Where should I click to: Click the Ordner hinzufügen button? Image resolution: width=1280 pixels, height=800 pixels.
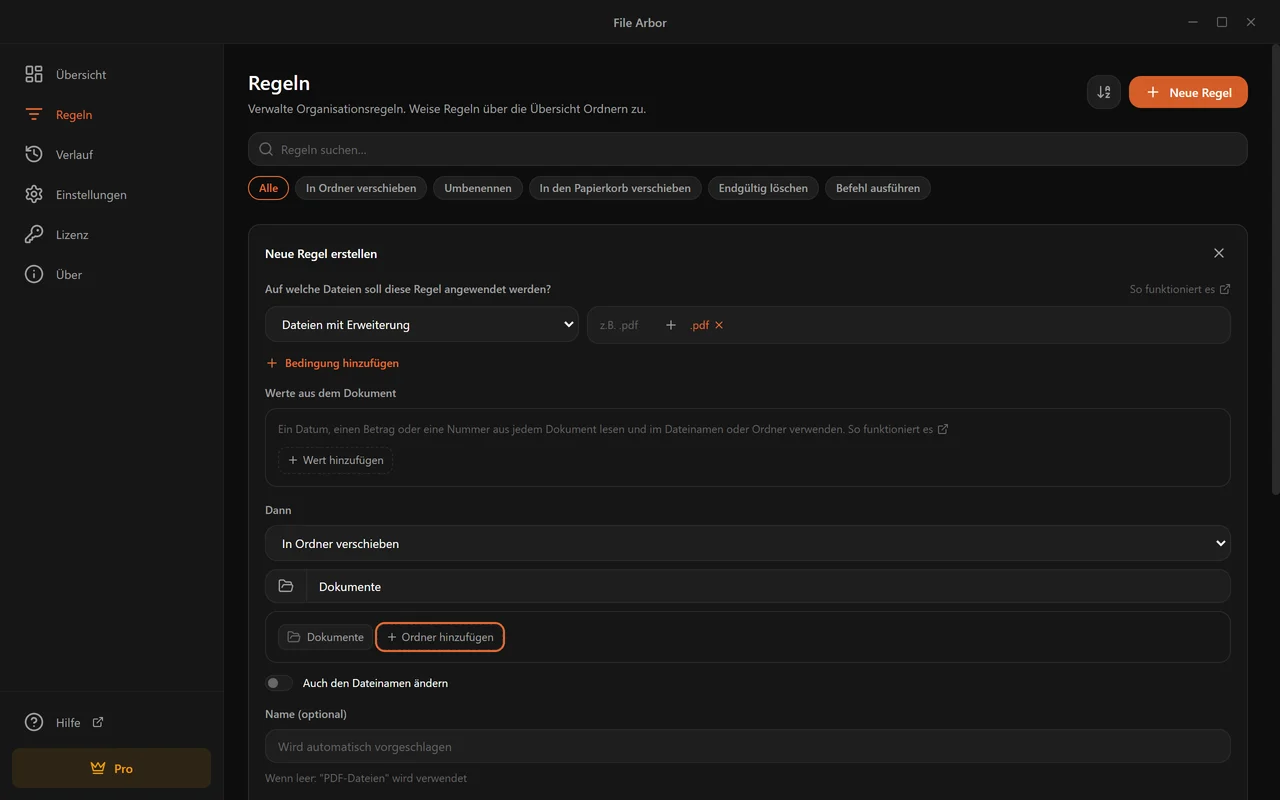440,637
